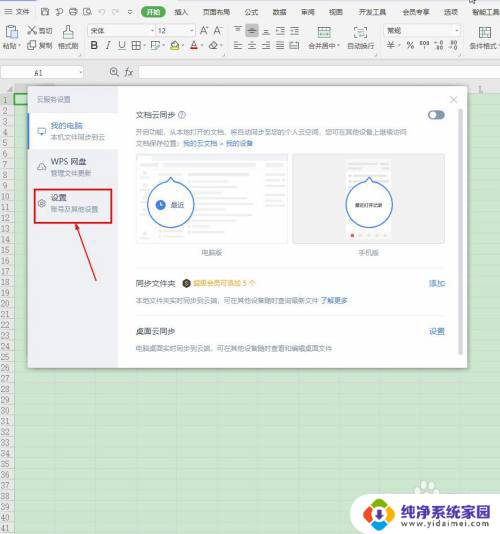Increase font size with larger A icon

[204, 31]
